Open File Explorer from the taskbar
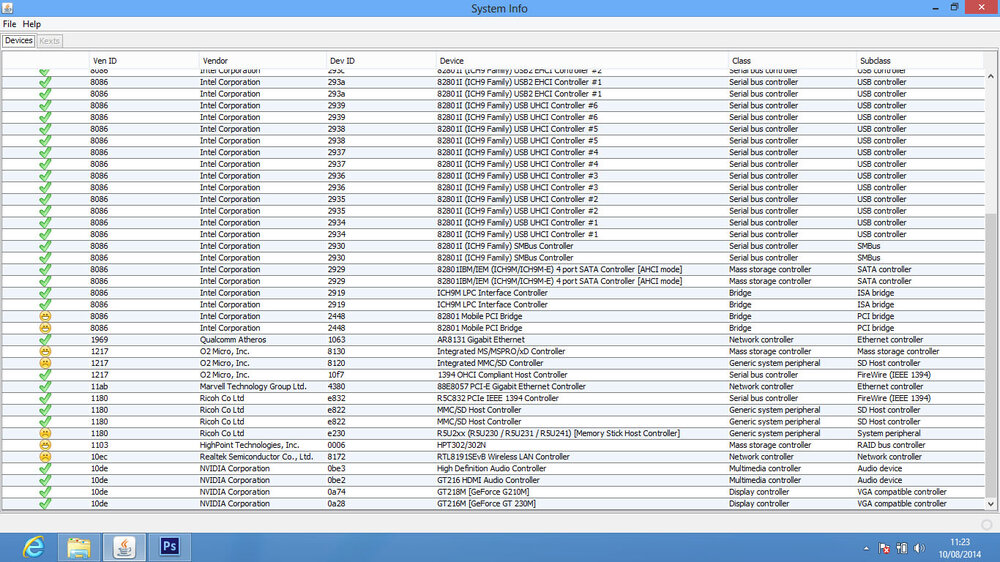 point(79,546)
